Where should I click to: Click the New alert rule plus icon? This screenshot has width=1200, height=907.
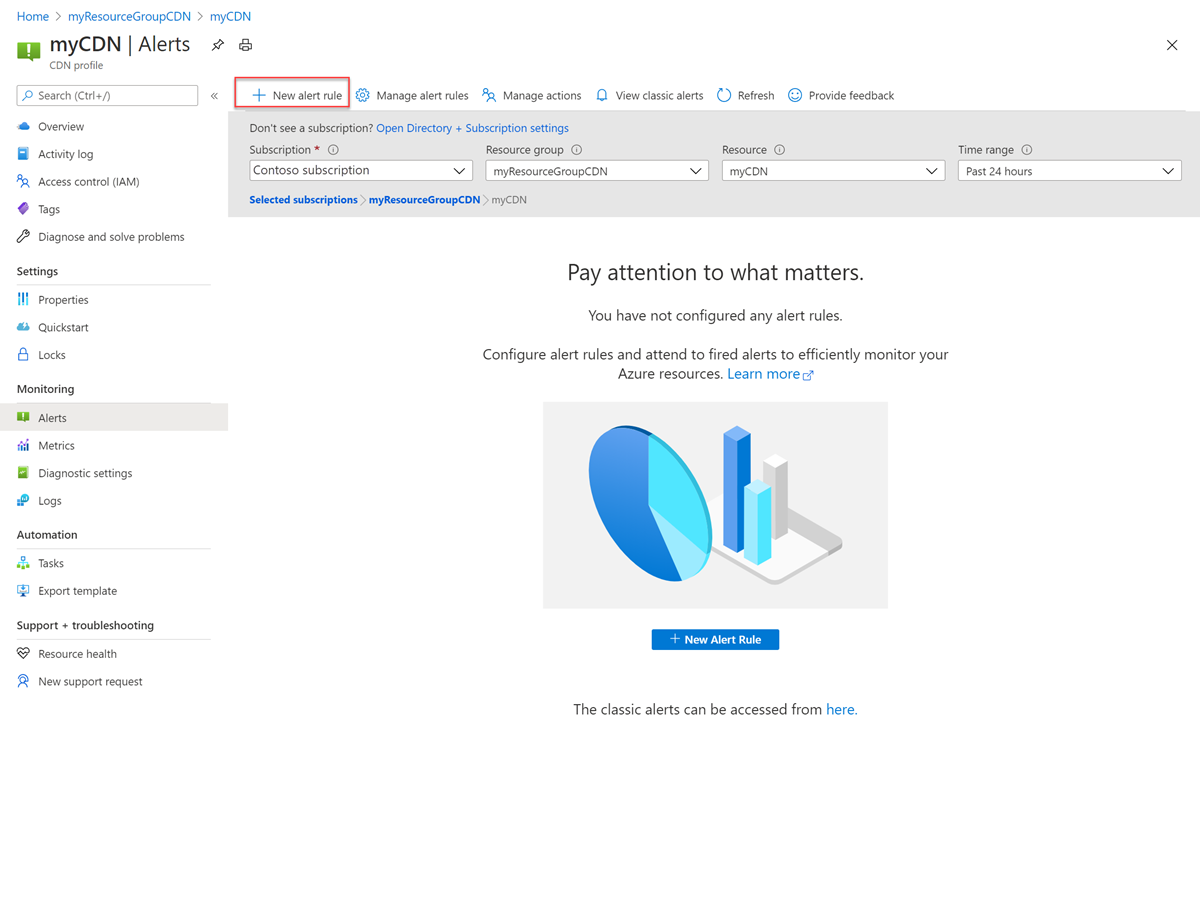[259, 95]
